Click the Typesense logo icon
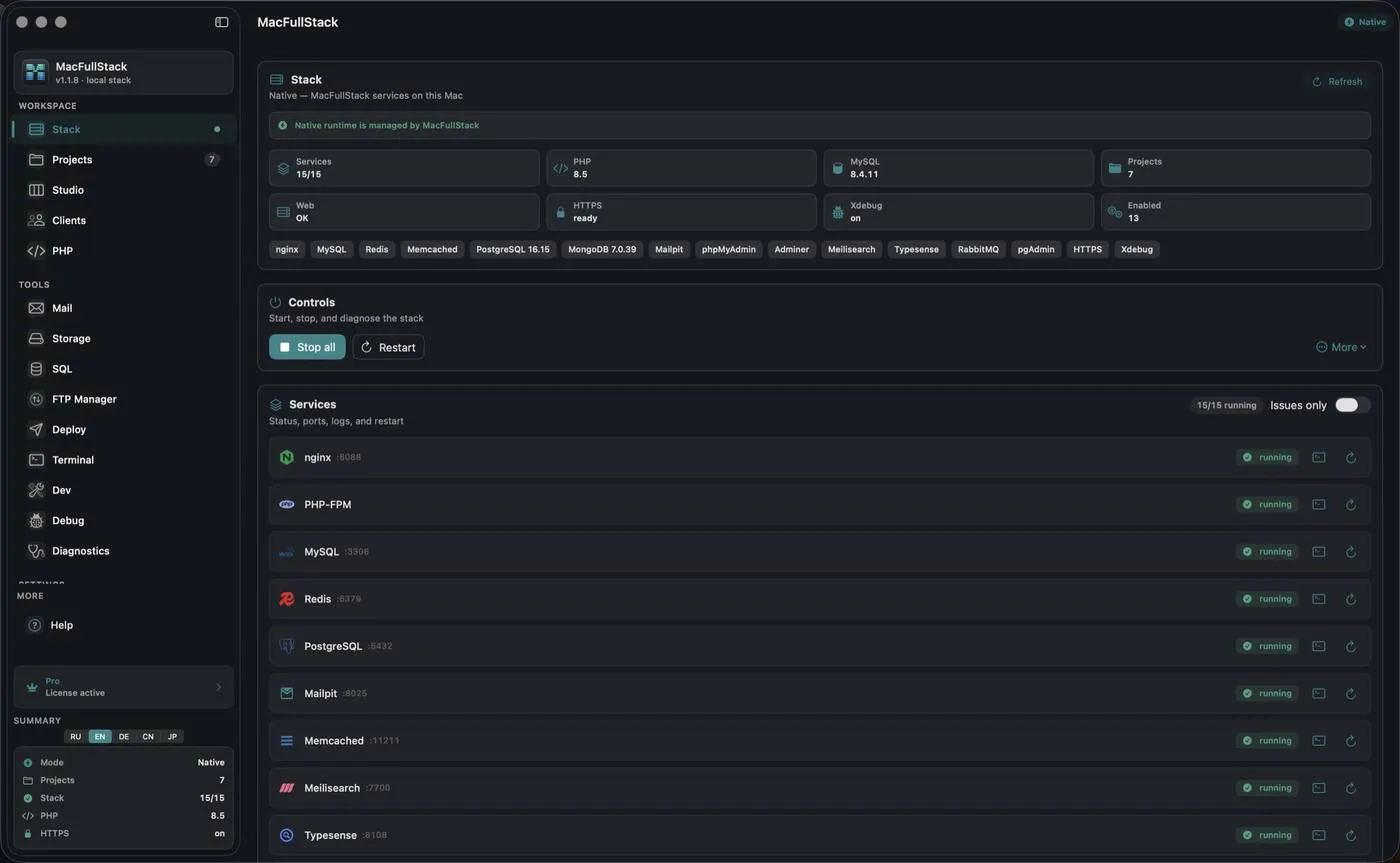The width and height of the screenshot is (1400, 863). [x=286, y=835]
